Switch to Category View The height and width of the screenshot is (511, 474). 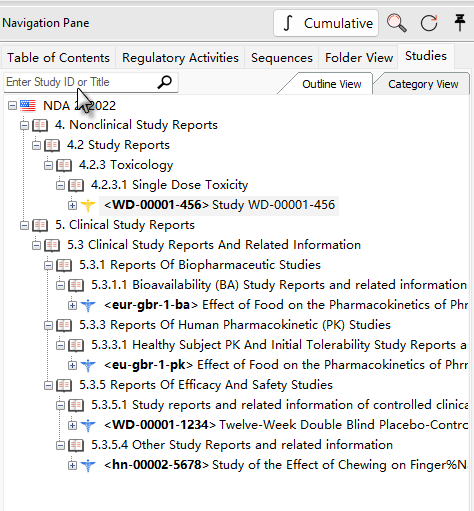423,84
